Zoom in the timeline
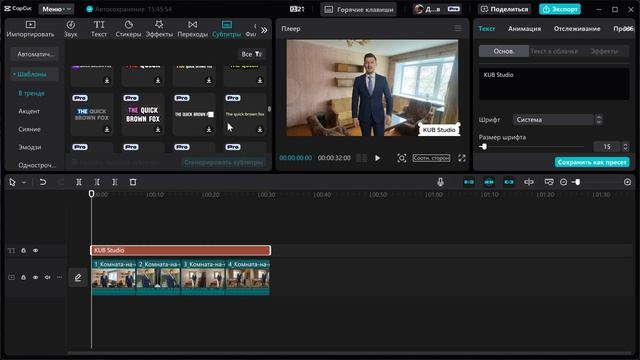The image size is (640, 360). point(627,182)
